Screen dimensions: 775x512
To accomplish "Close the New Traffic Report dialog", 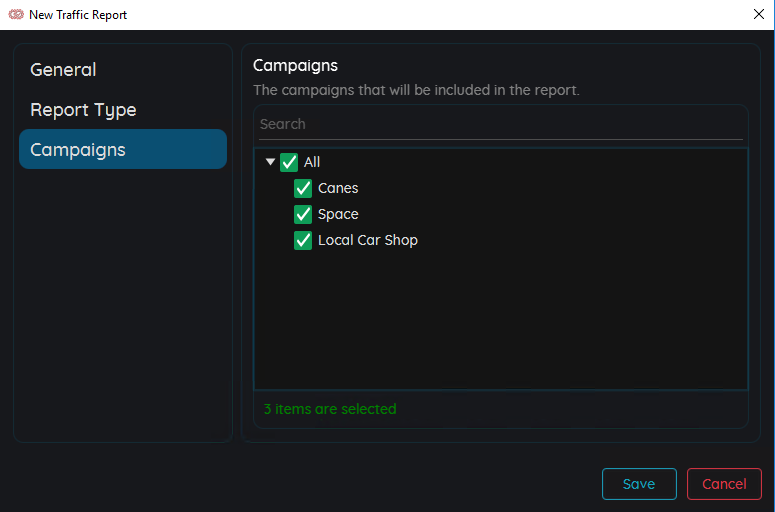I will [759, 14].
